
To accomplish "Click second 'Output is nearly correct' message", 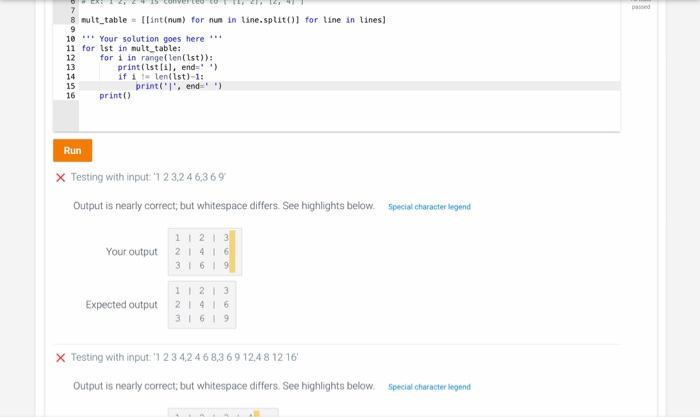I will (224, 386).
